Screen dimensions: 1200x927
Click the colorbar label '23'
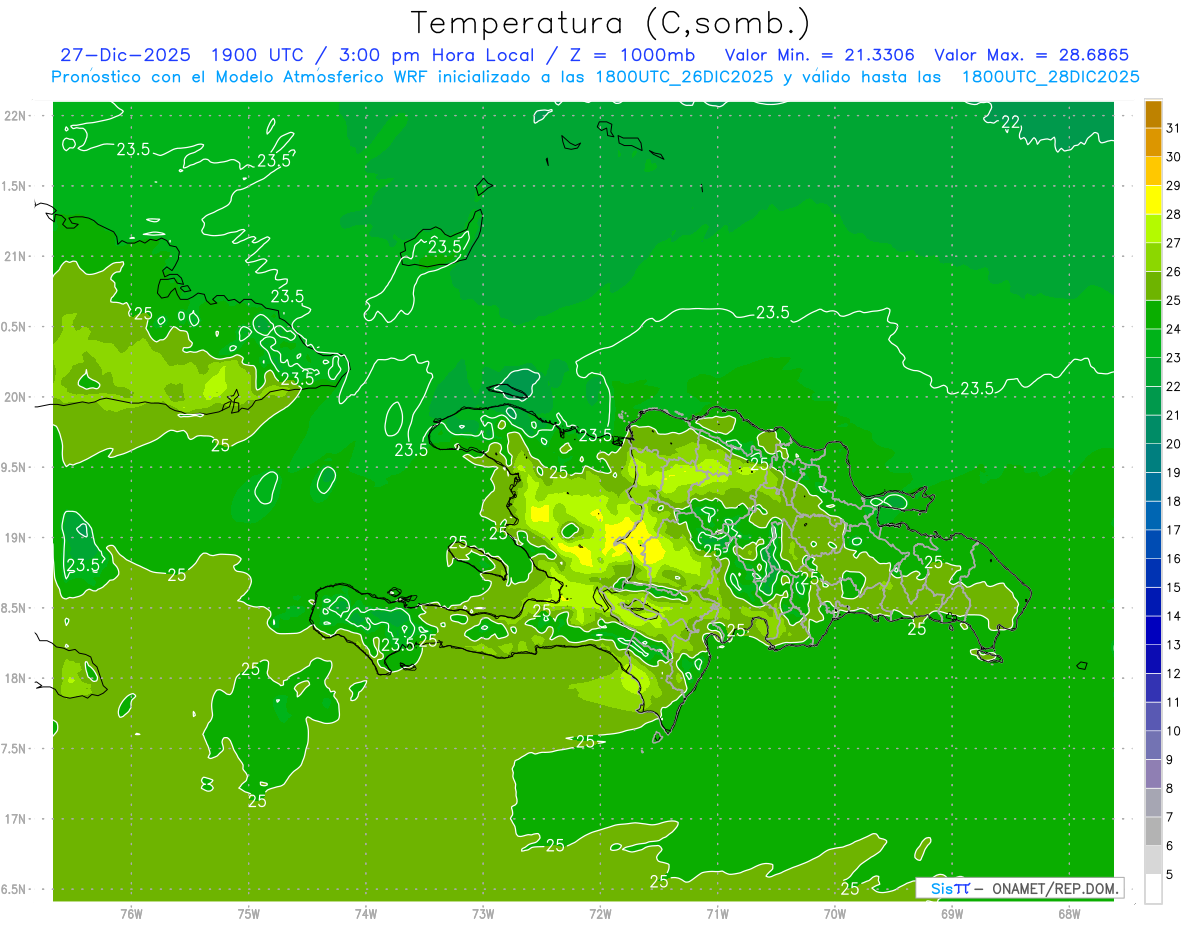1173,357
